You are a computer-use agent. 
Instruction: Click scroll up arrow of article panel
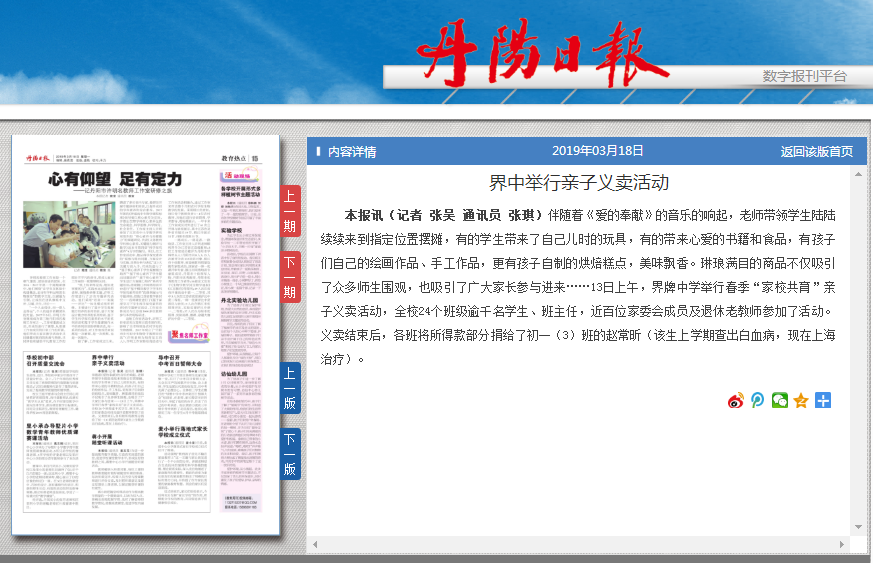click(x=858, y=174)
